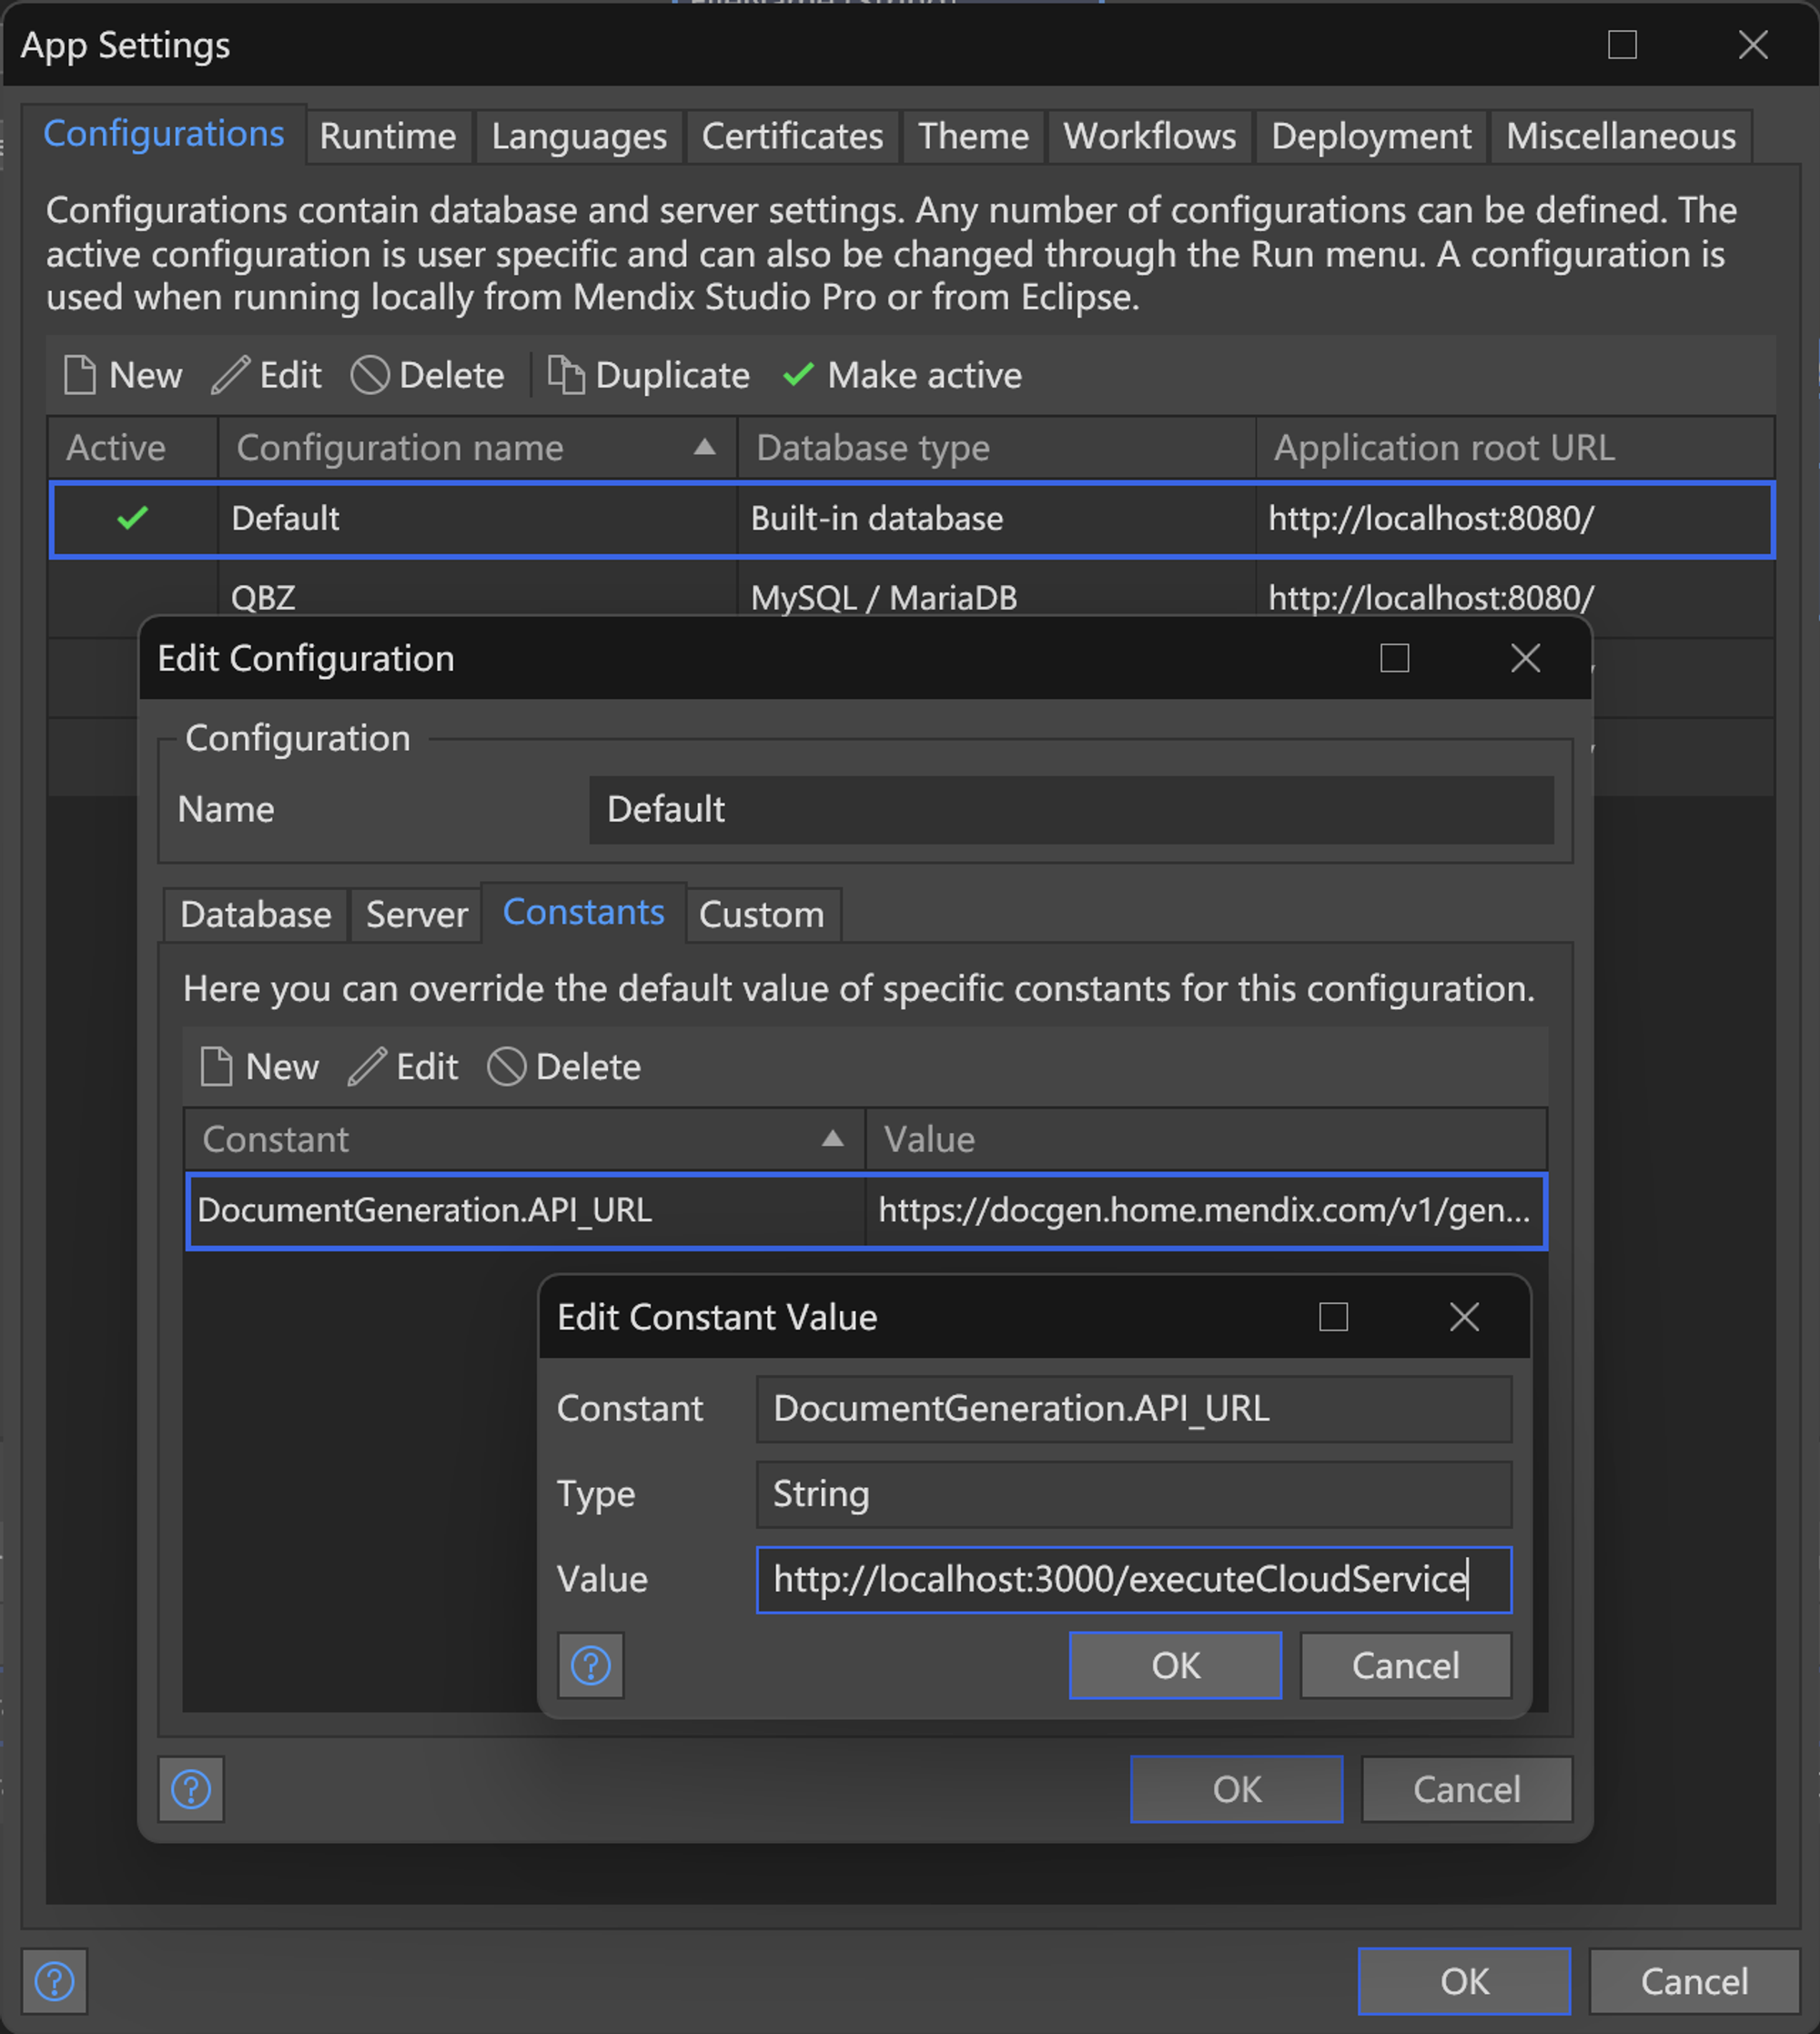Switch to the Configurations tab
Screen dimensions: 1820x2034
tap(164, 134)
